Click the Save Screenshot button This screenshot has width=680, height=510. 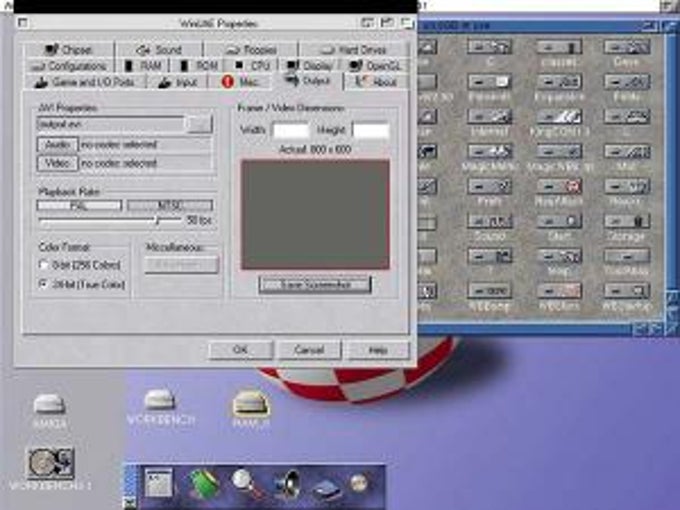(315, 285)
